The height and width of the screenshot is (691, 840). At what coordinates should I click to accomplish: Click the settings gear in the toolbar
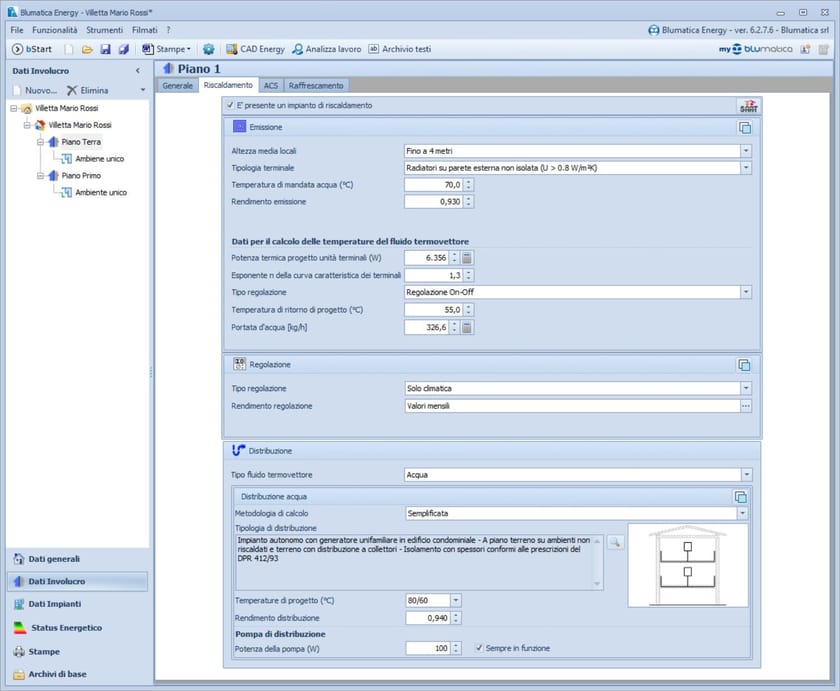point(208,49)
